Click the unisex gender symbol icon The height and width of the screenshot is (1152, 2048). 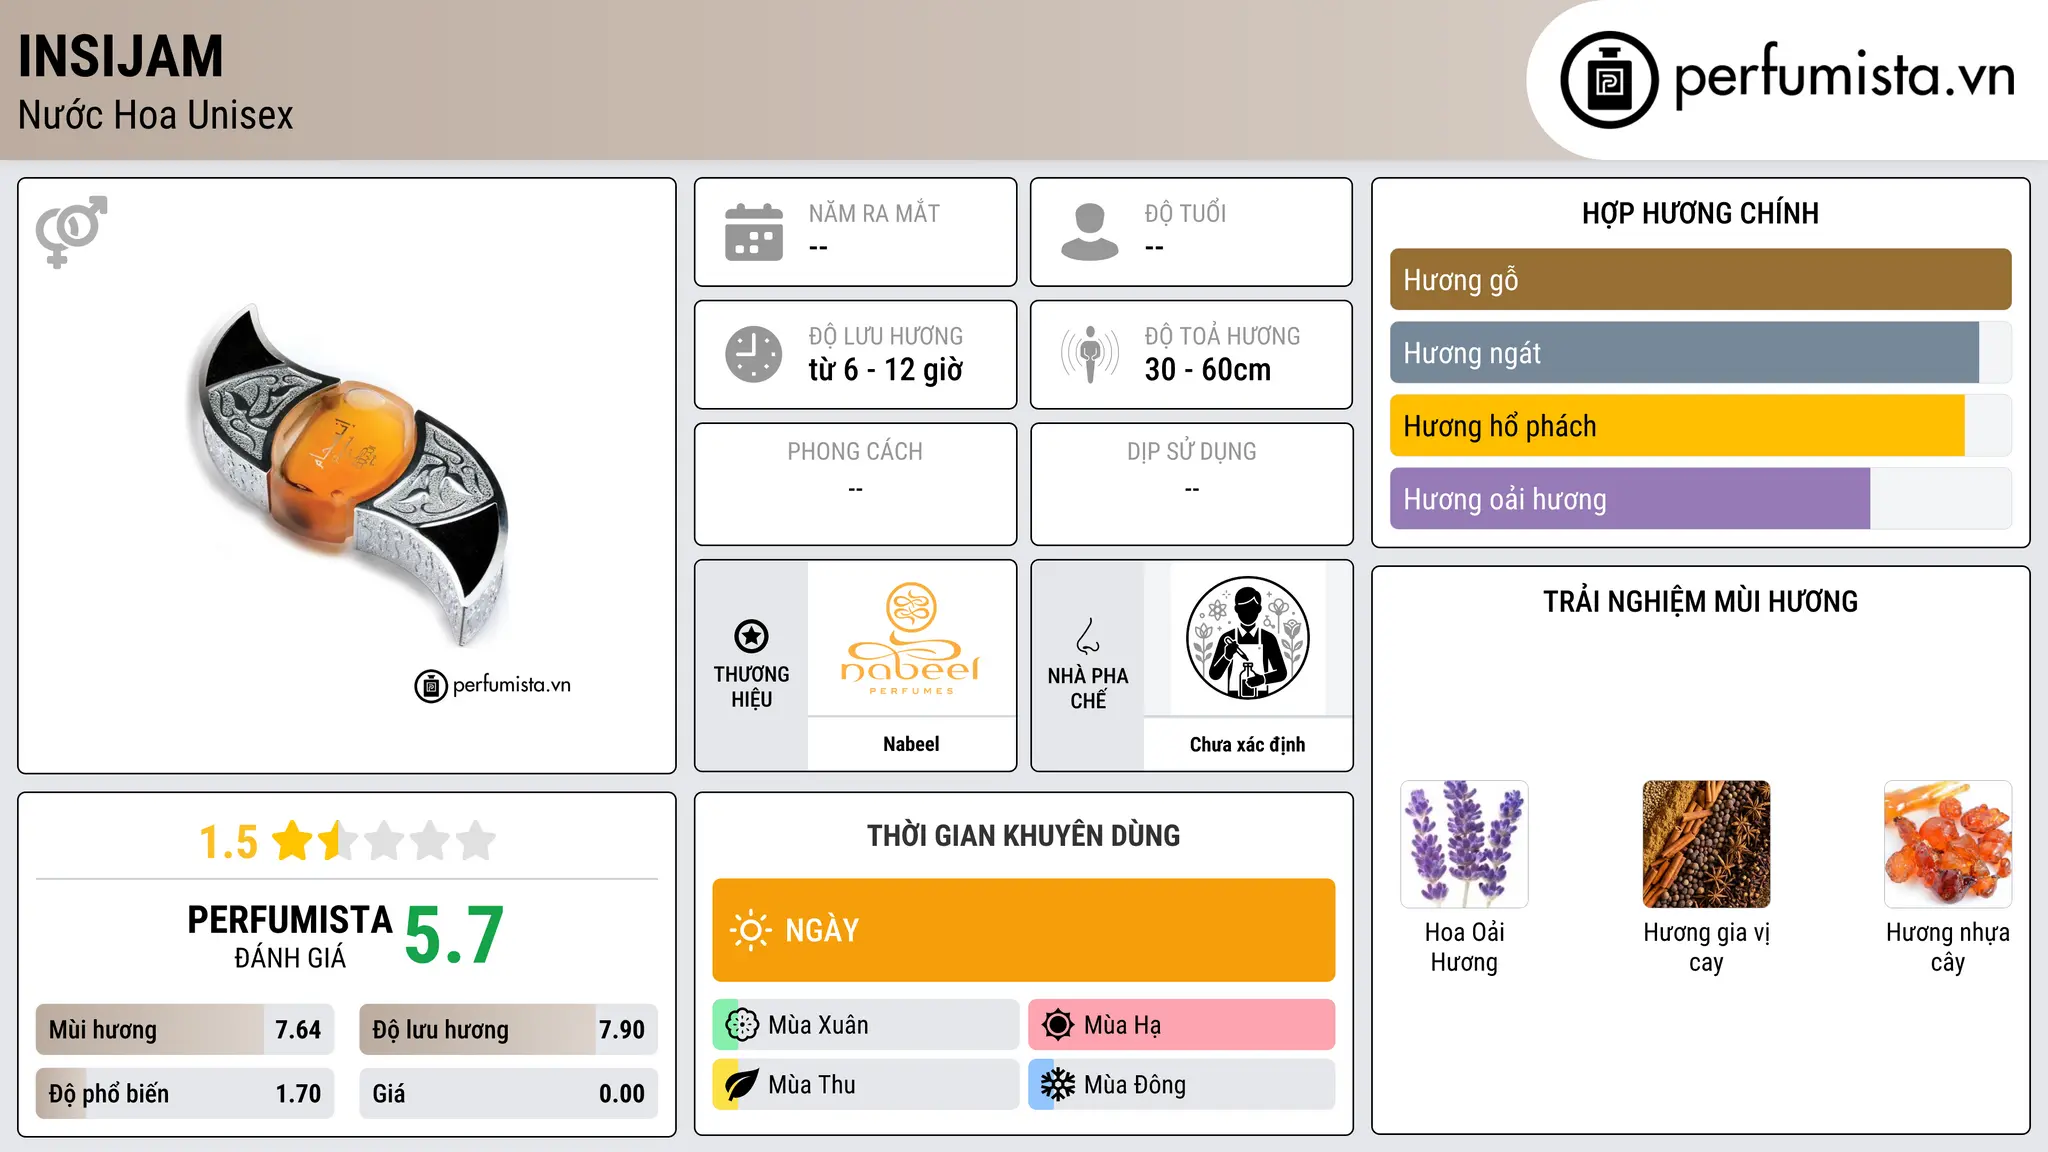point(71,231)
